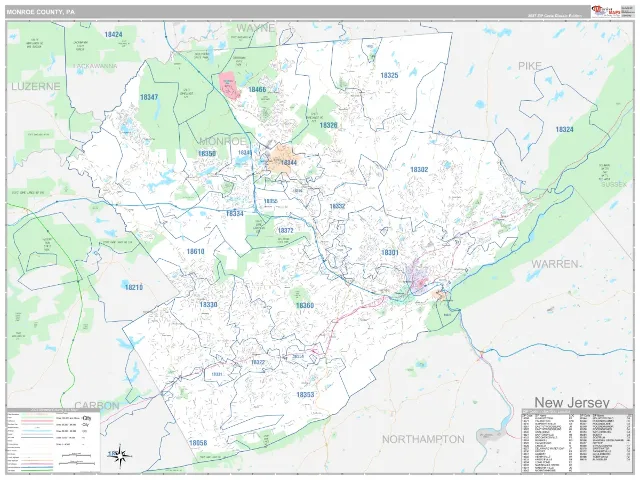Click the SUSSEX county label
This screenshot has height=480, width=640.
(x=614, y=184)
